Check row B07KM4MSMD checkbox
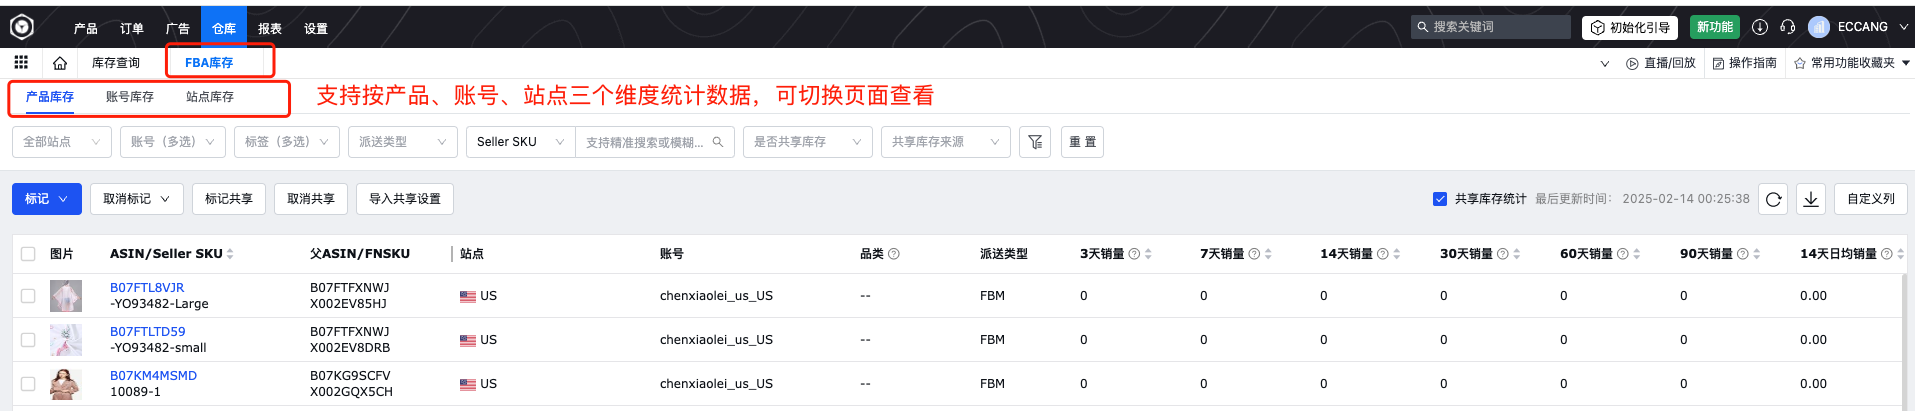 (28, 384)
